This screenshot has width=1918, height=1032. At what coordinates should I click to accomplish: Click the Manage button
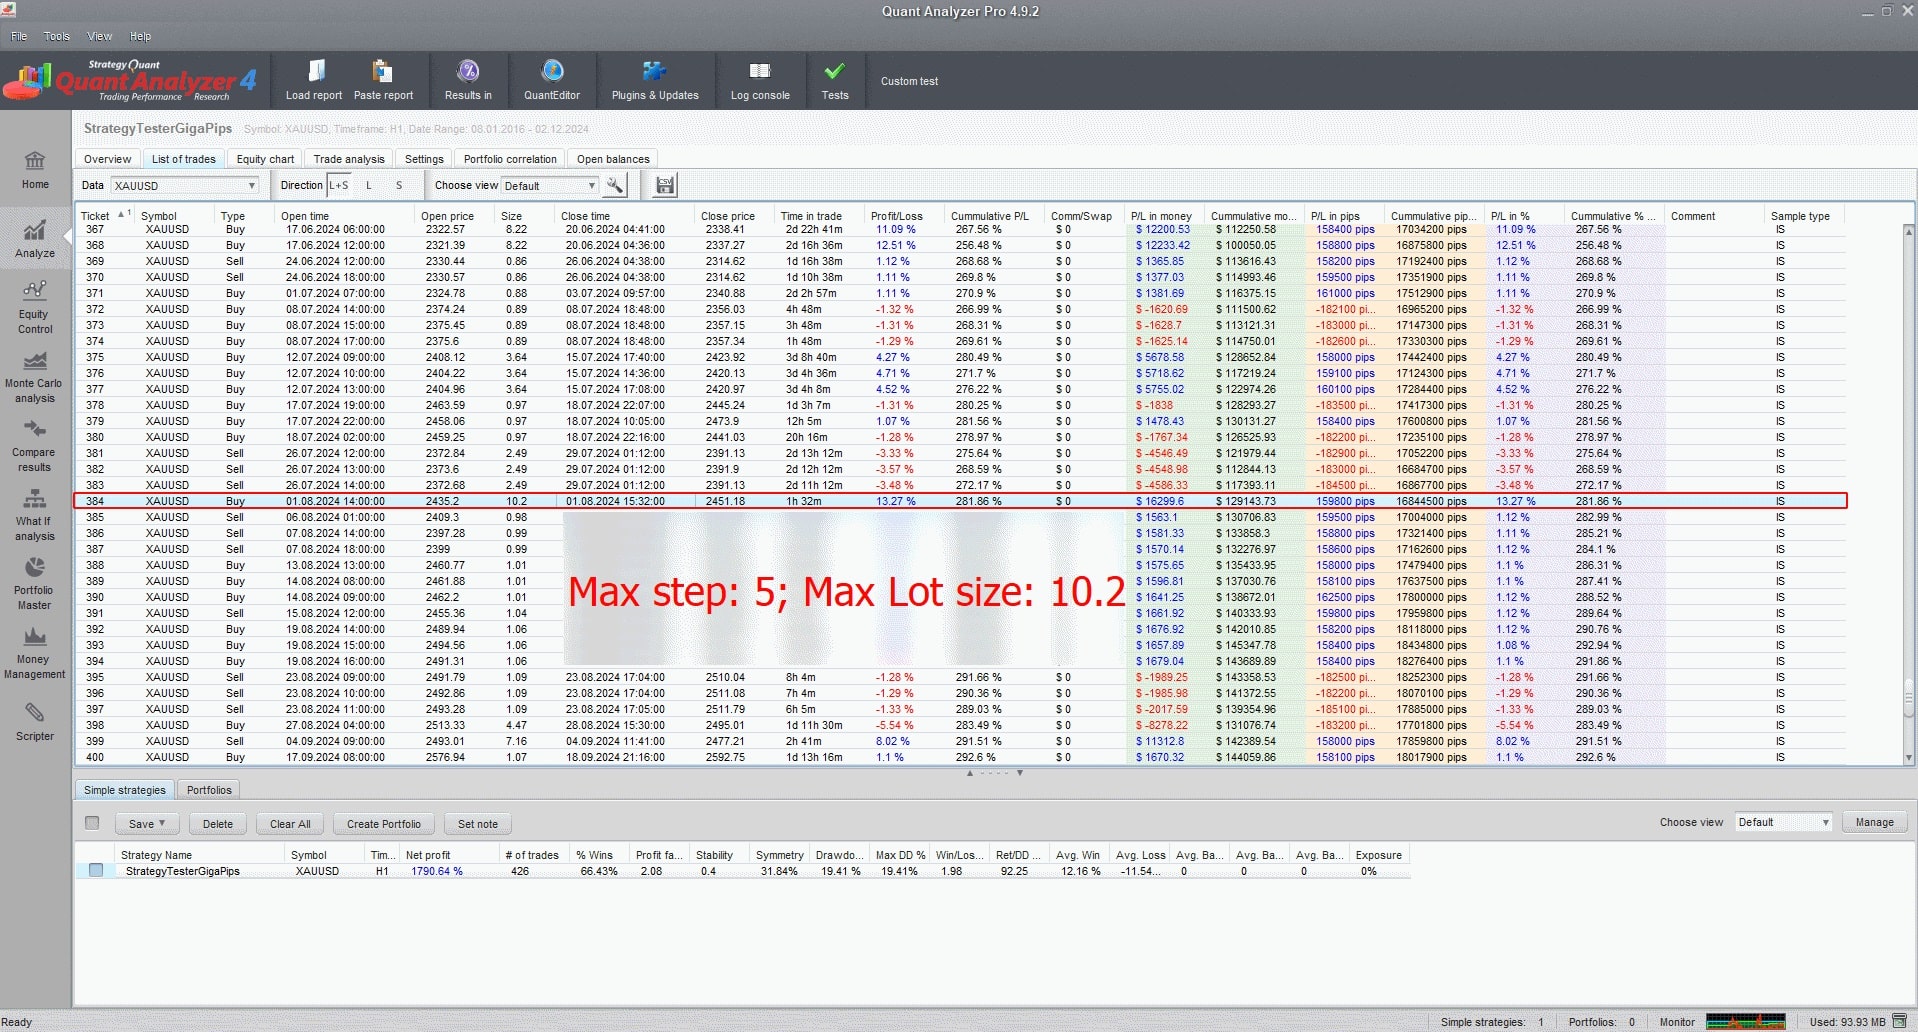coord(1875,822)
